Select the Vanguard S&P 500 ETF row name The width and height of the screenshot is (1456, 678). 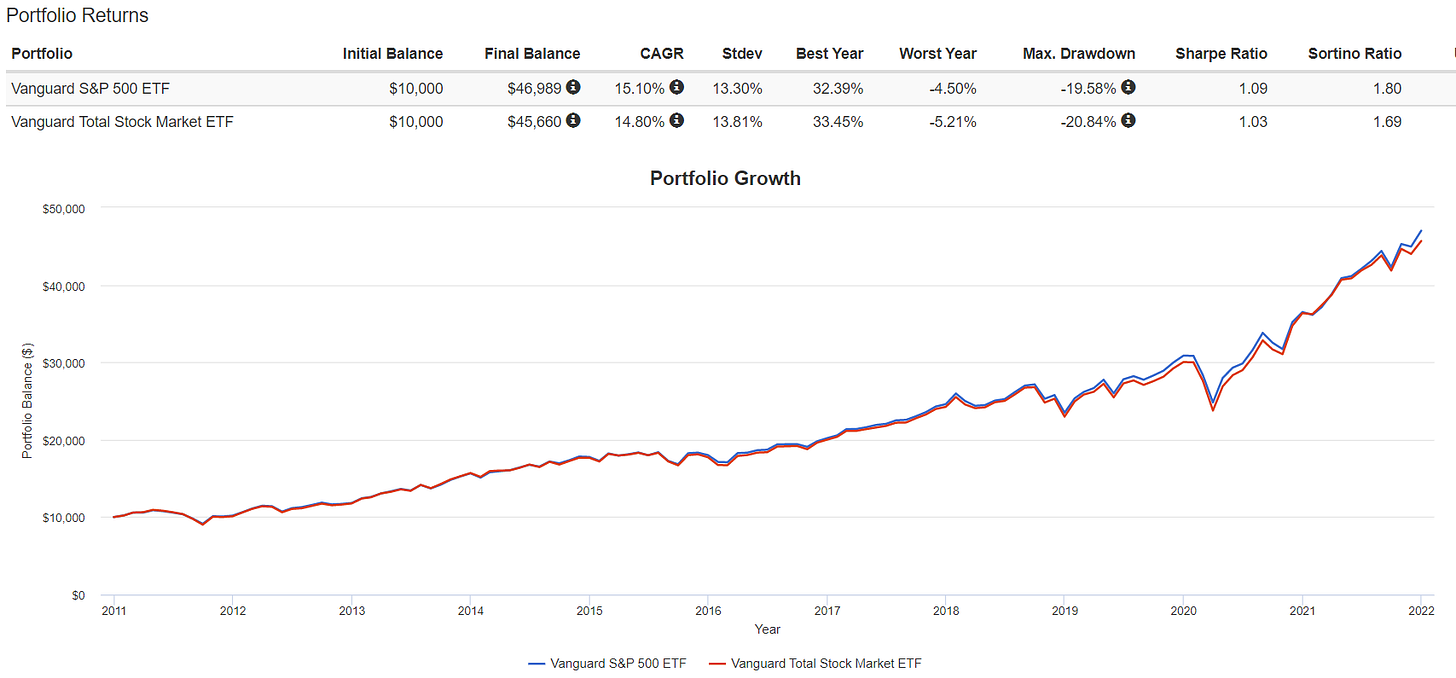coord(91,88)
